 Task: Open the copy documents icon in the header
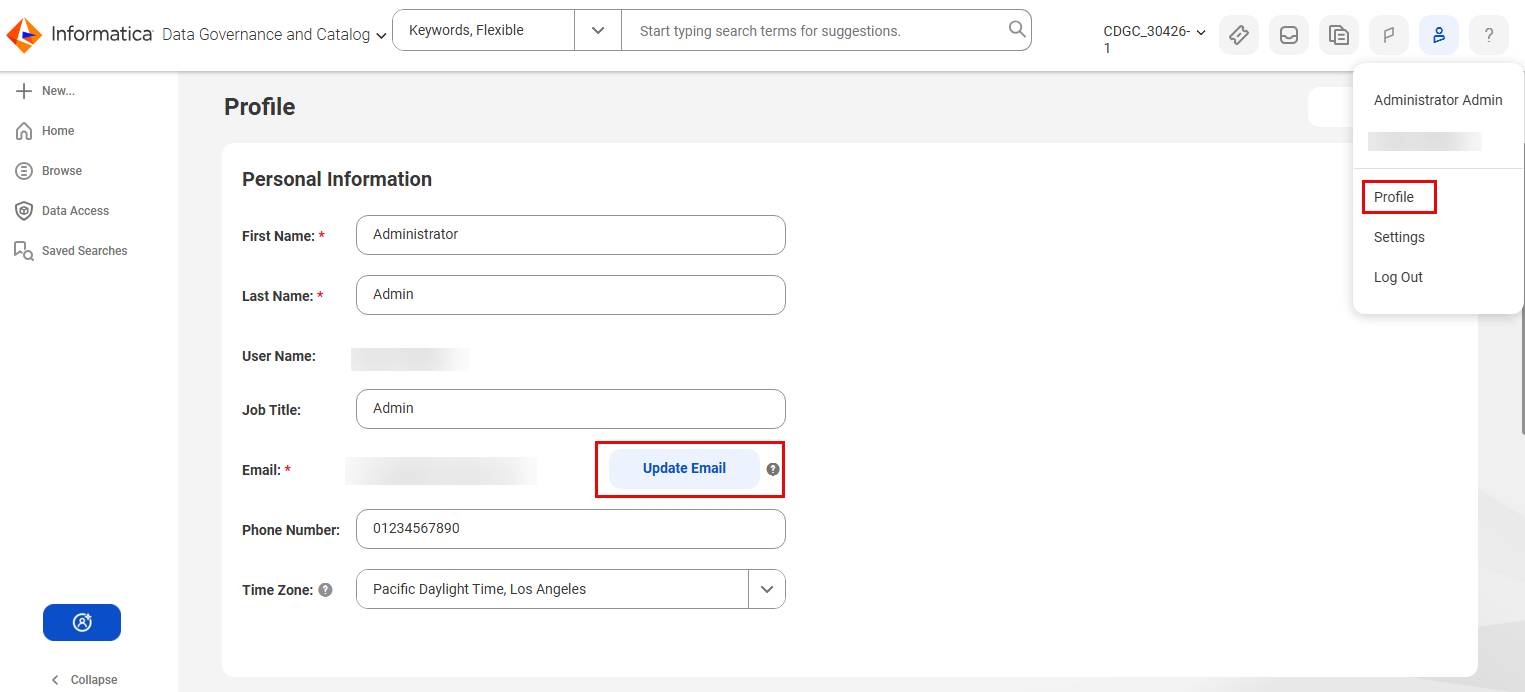[1339, 35]
